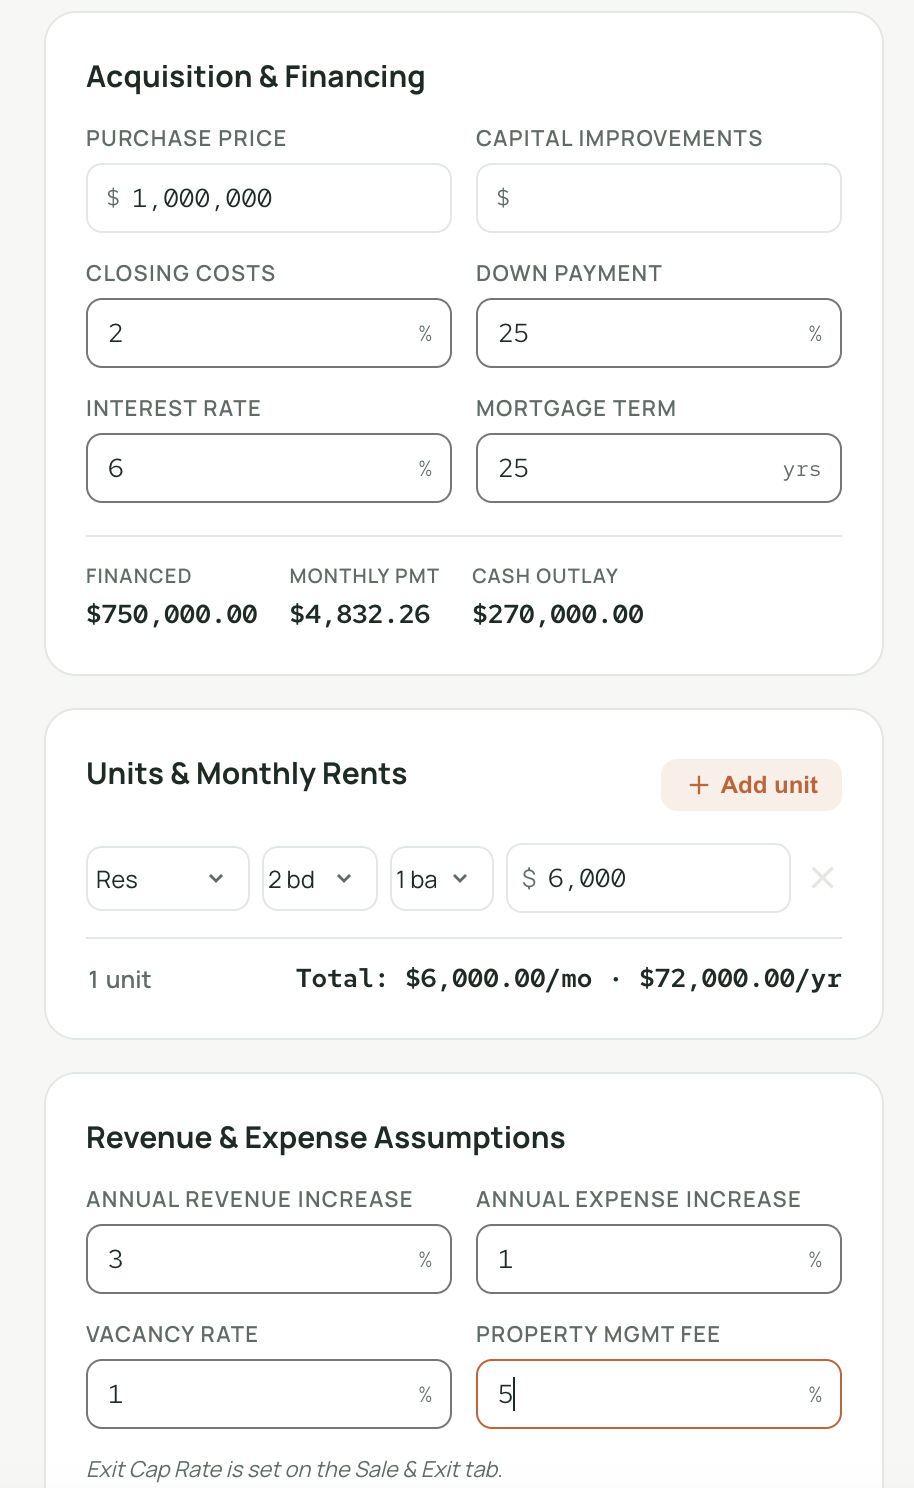
Task: Select the Interest Rate input
Action: click(x=269, y=468)
